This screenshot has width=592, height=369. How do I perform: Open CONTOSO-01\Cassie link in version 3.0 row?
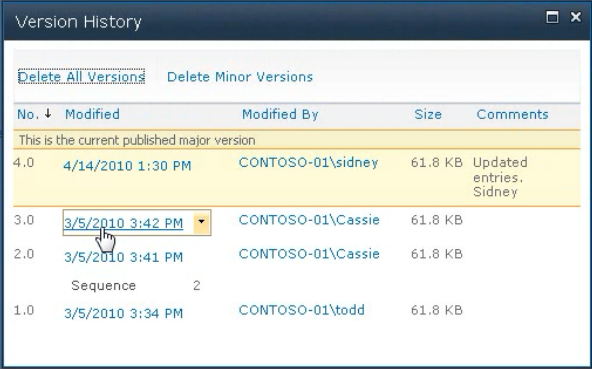pyautogui.click(x=309, y=220)
